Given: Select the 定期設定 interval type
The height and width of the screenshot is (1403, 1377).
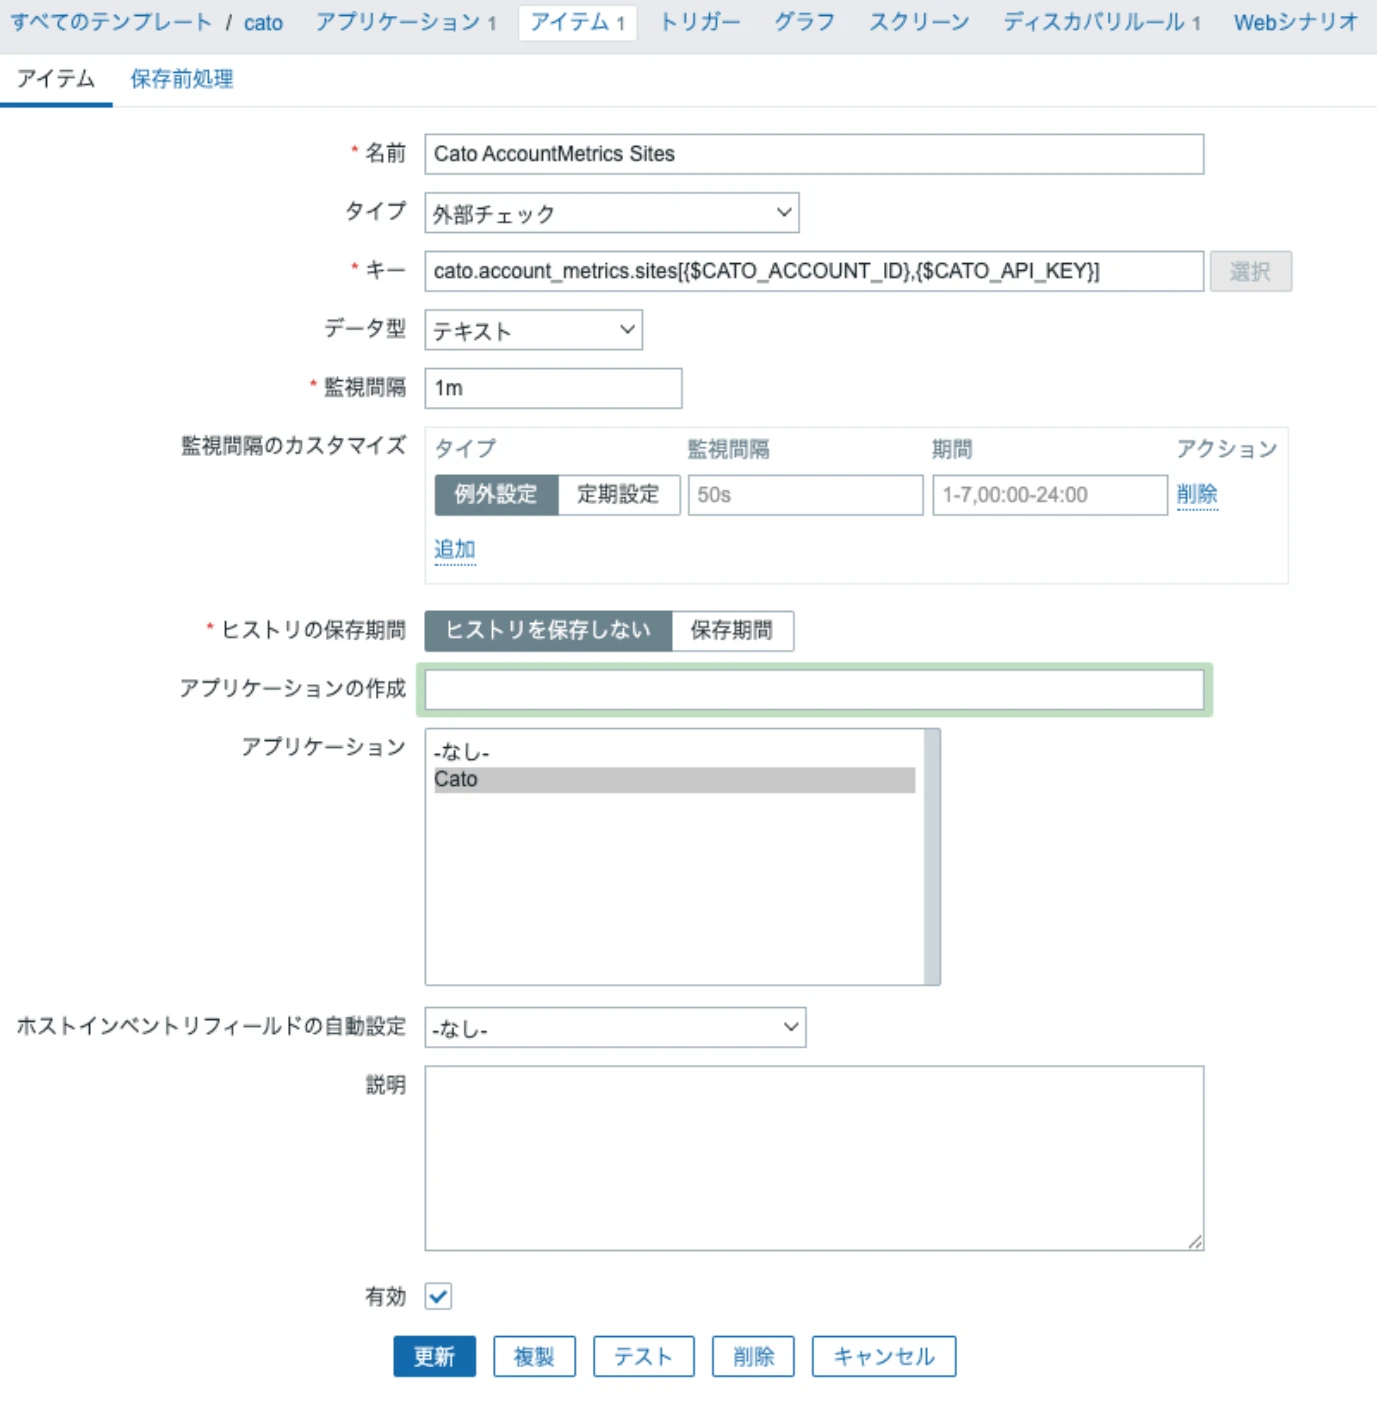Looking at the screenshot, I should coord(618,494).
